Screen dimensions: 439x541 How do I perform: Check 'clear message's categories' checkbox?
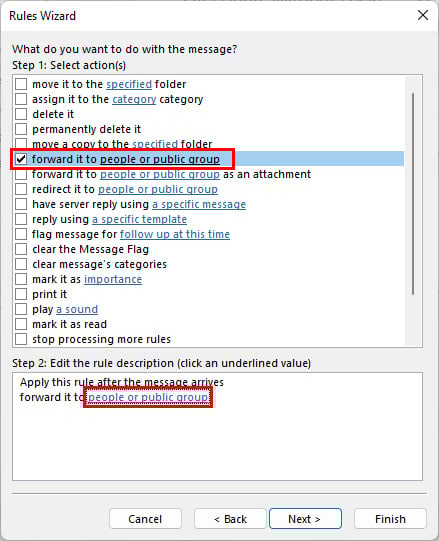point(21,264)
